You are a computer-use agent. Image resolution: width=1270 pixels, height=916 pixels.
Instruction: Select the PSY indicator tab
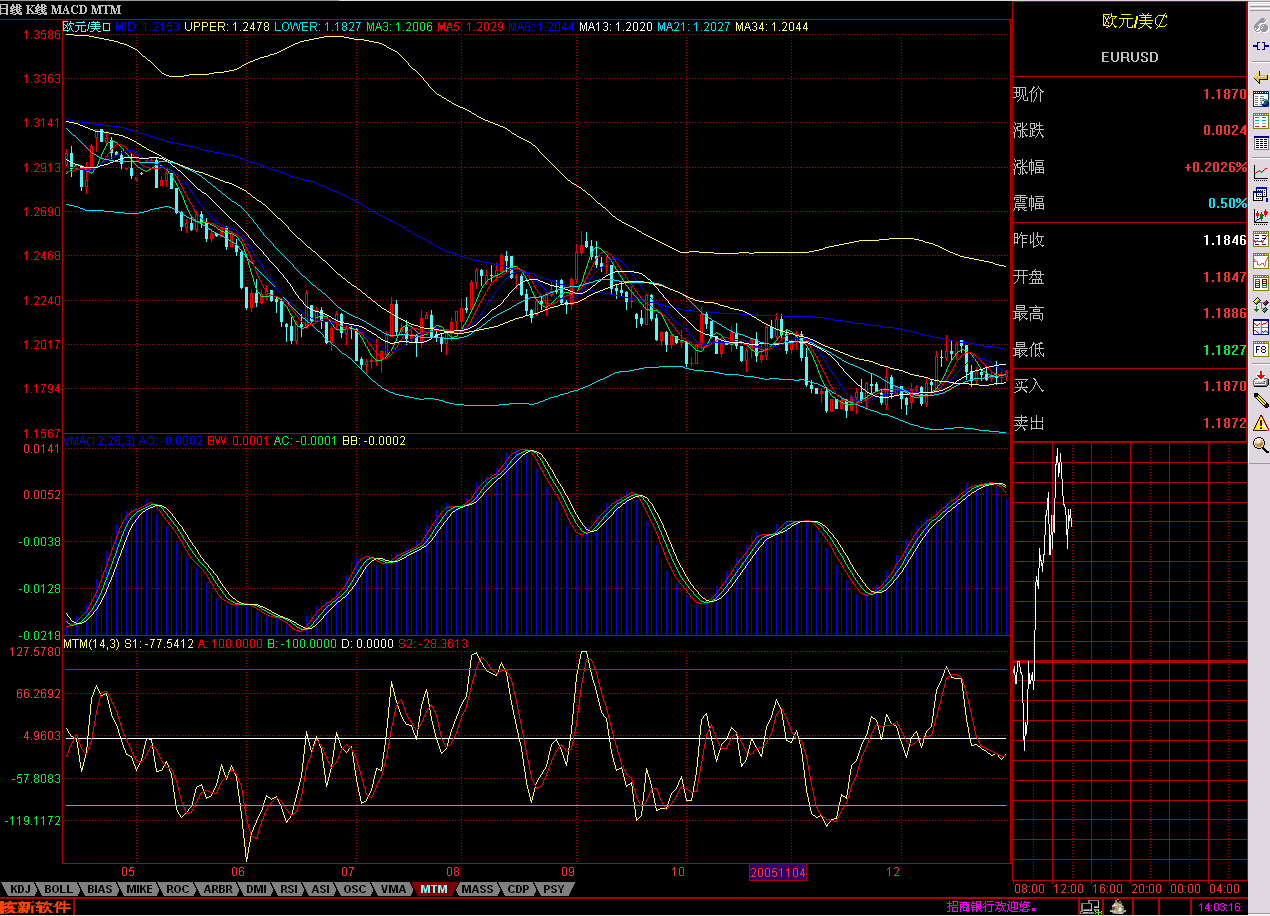554,888
